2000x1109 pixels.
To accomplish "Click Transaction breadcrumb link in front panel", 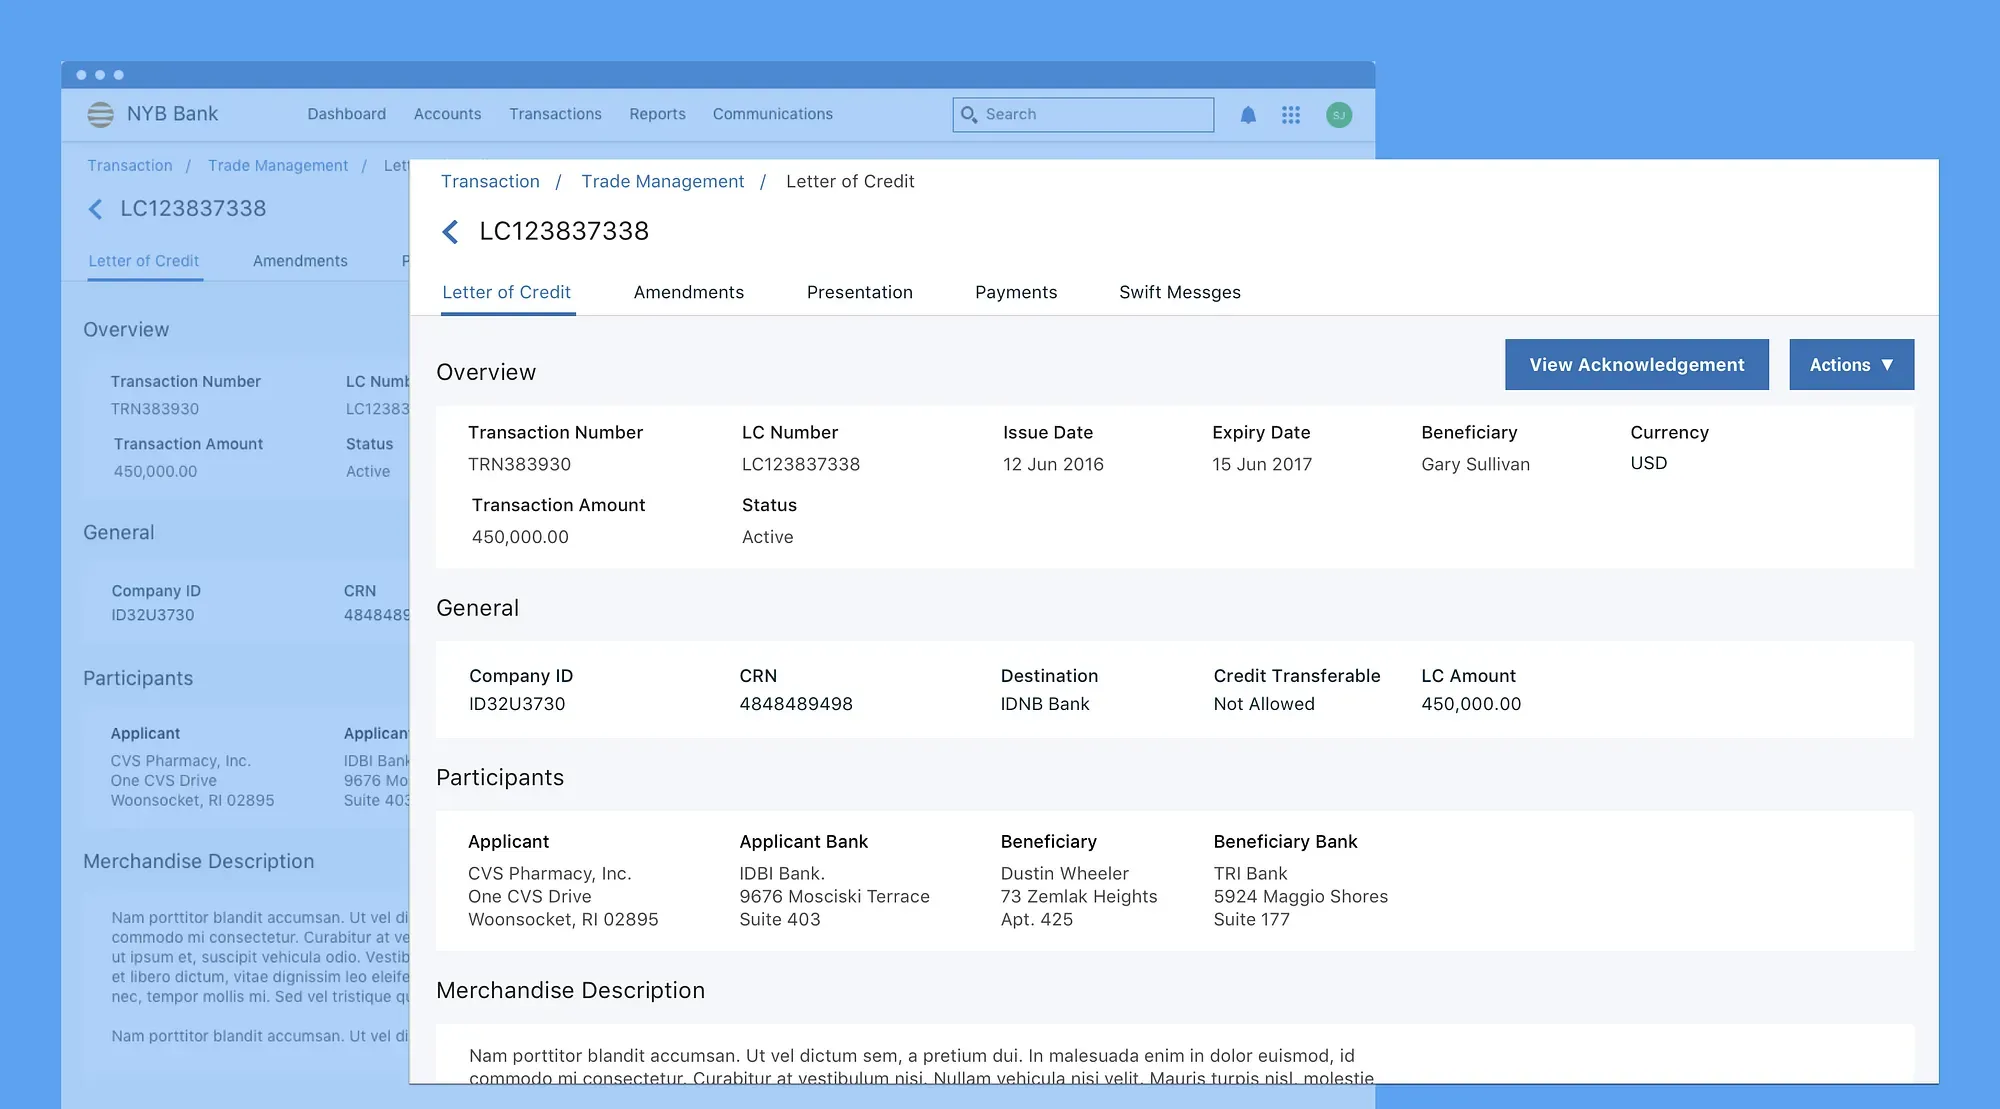I will (x=490, y=181).
